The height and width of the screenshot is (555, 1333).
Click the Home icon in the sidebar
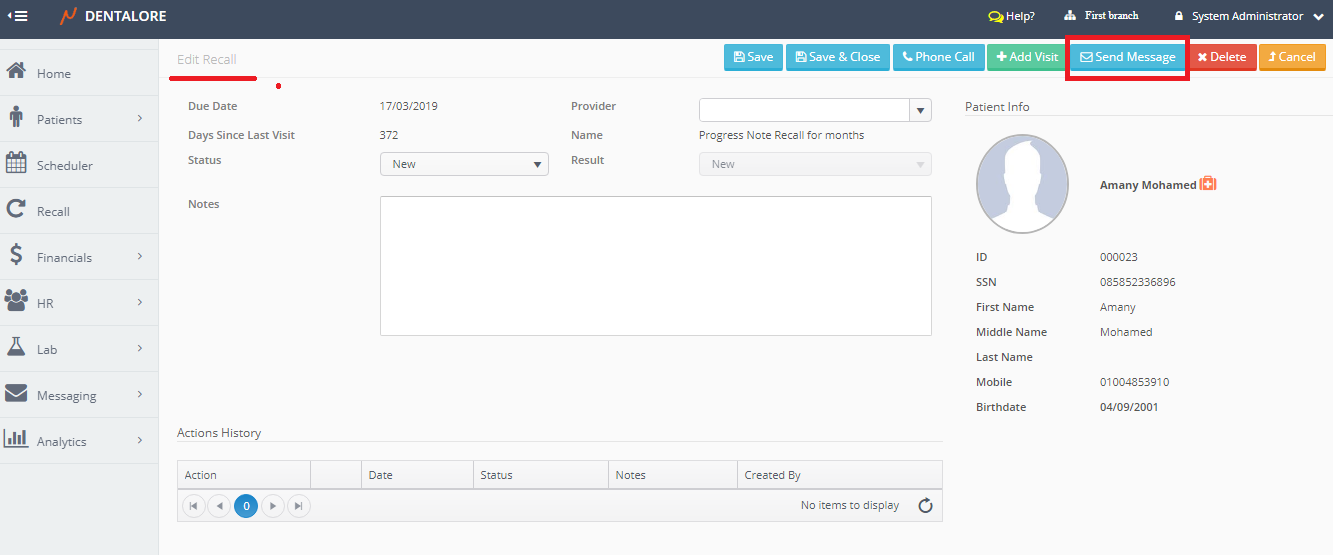coord(16,72)
